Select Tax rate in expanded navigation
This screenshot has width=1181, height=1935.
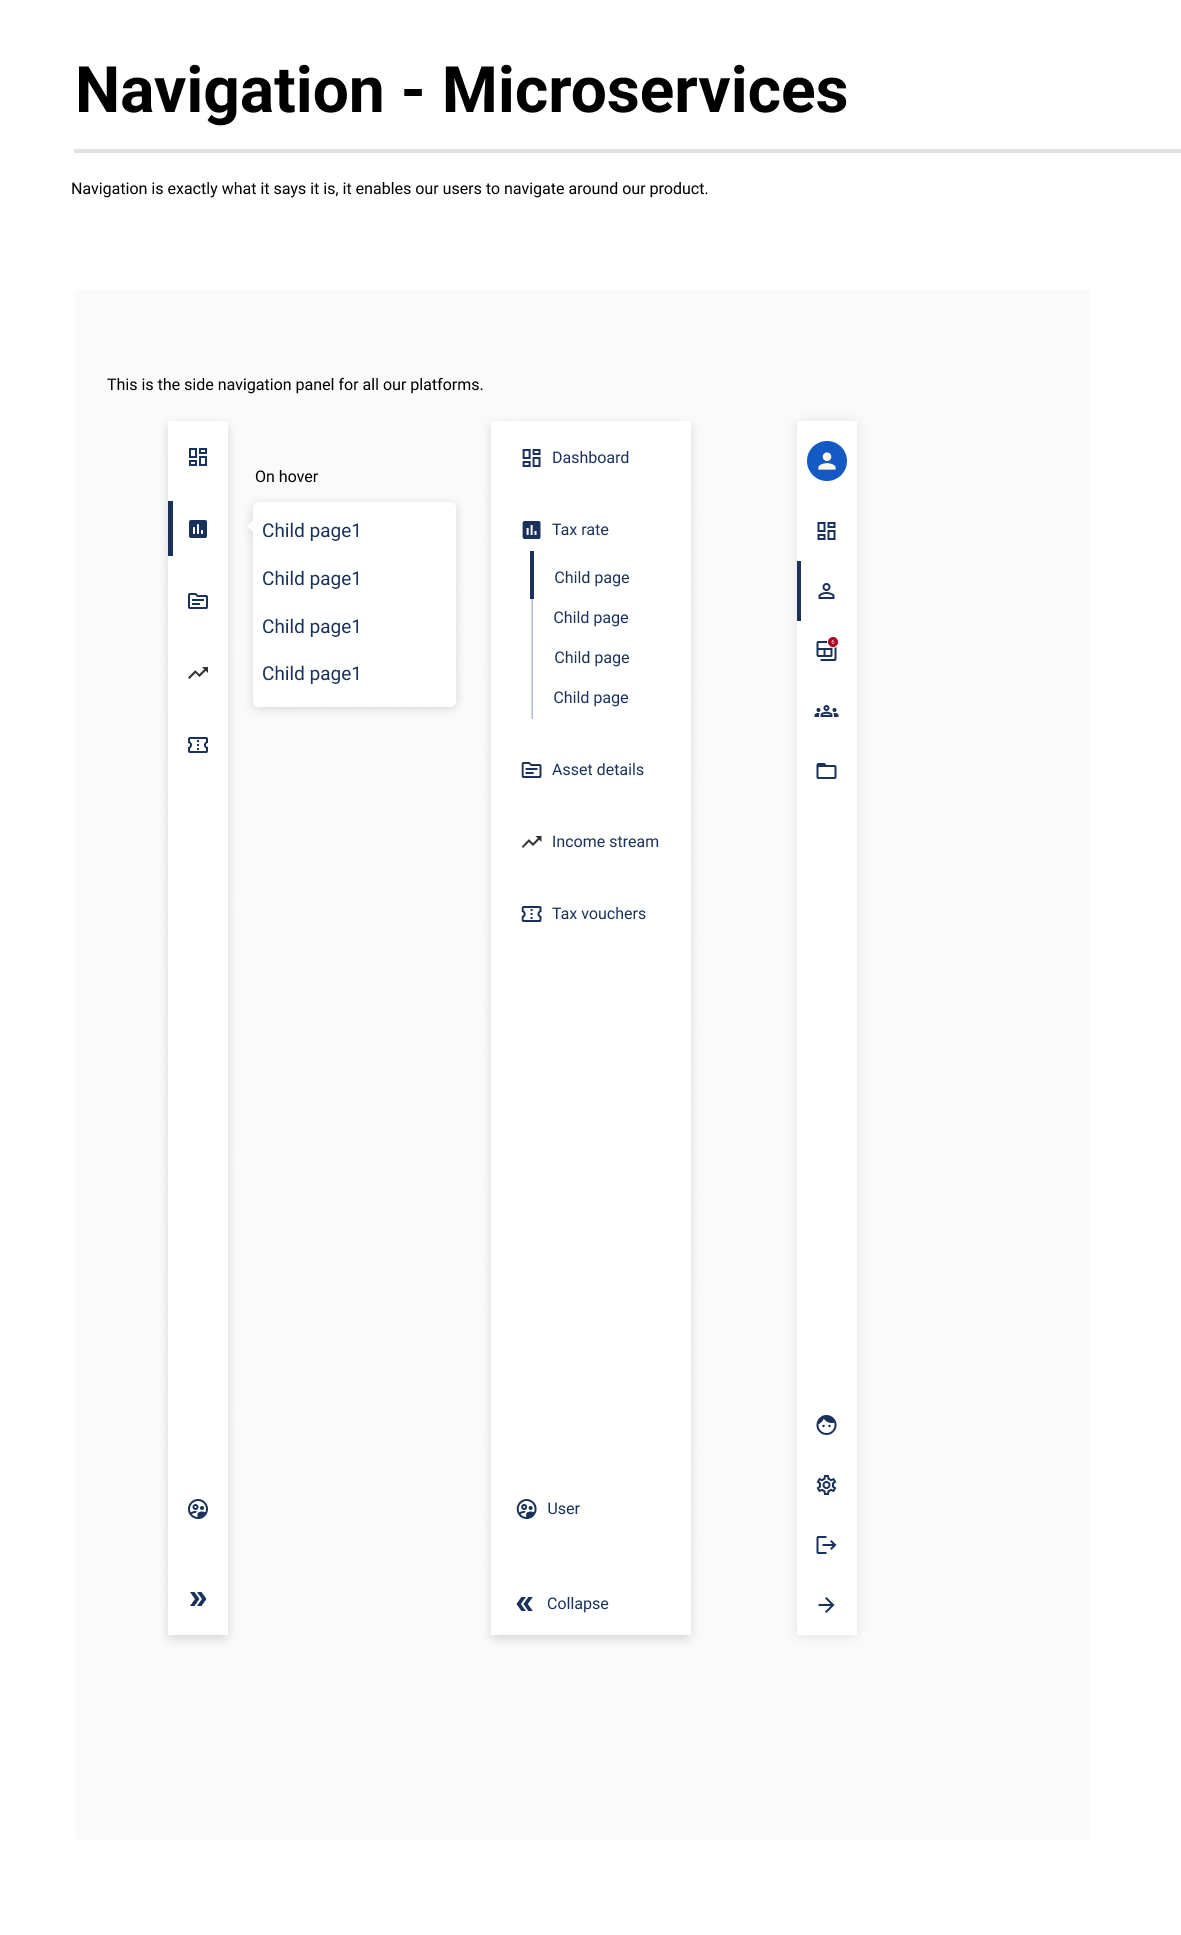(566, 530)
